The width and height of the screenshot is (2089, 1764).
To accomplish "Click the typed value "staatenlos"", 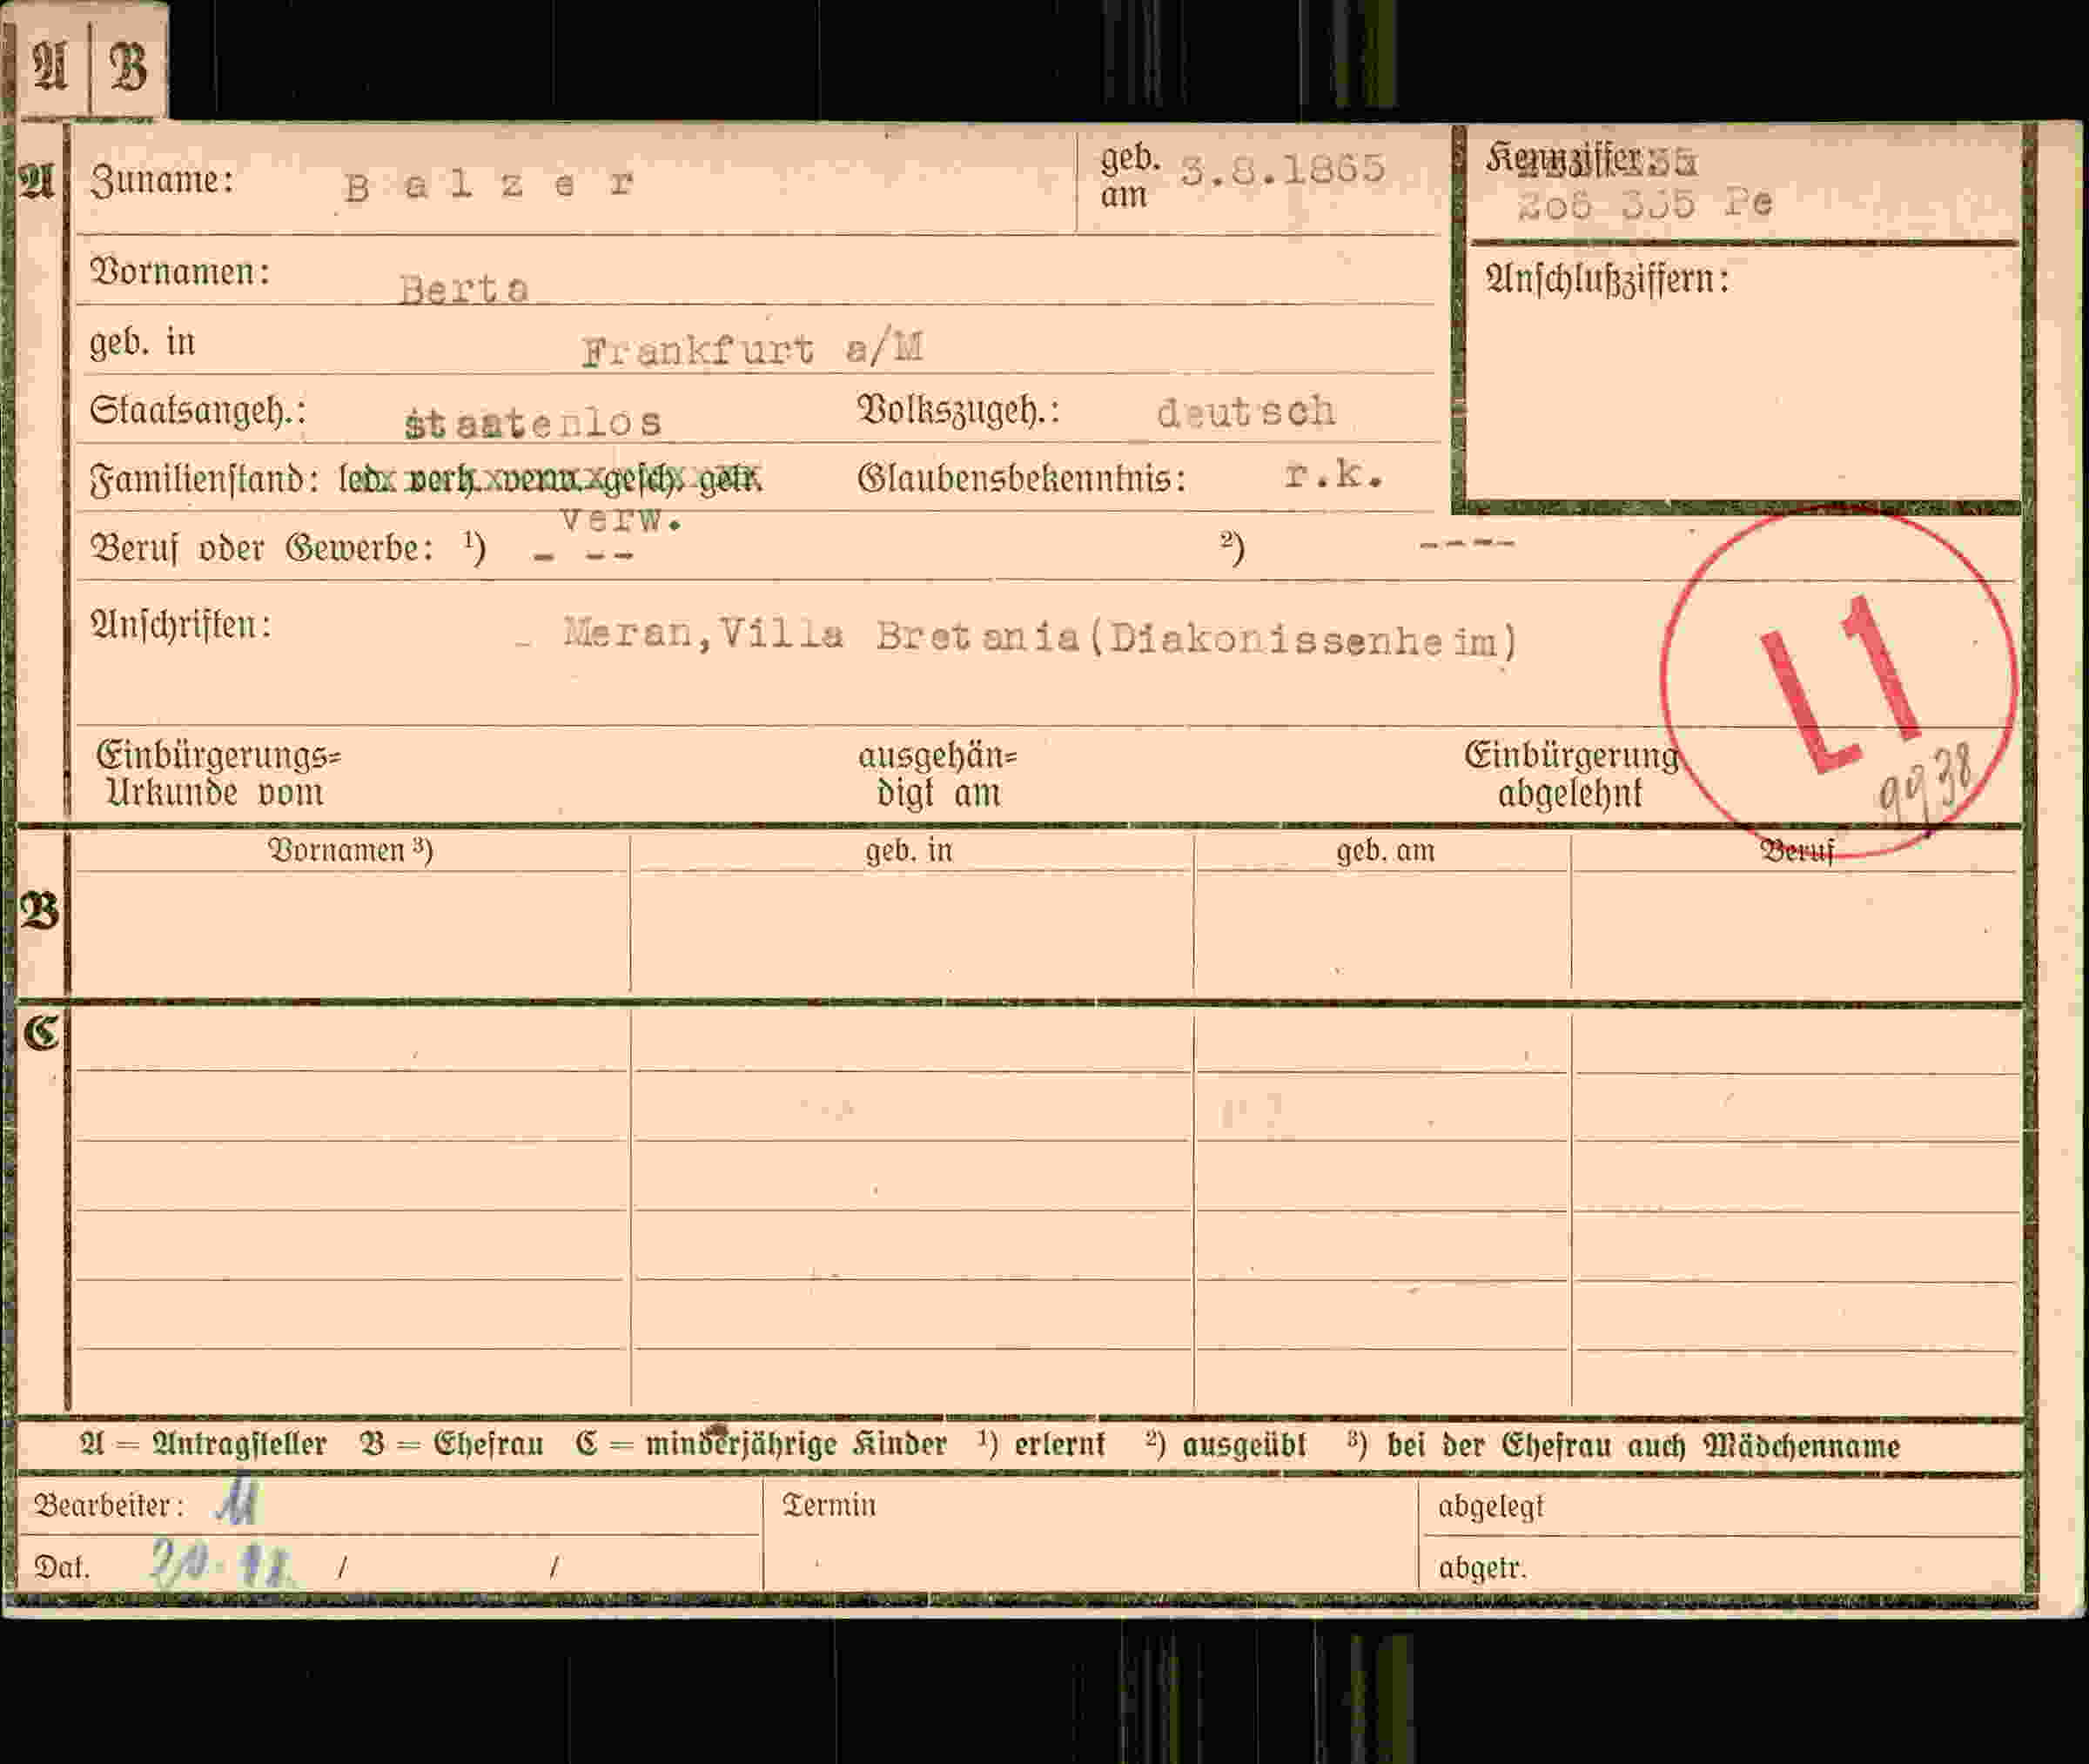I will click(x=533, y=423).
